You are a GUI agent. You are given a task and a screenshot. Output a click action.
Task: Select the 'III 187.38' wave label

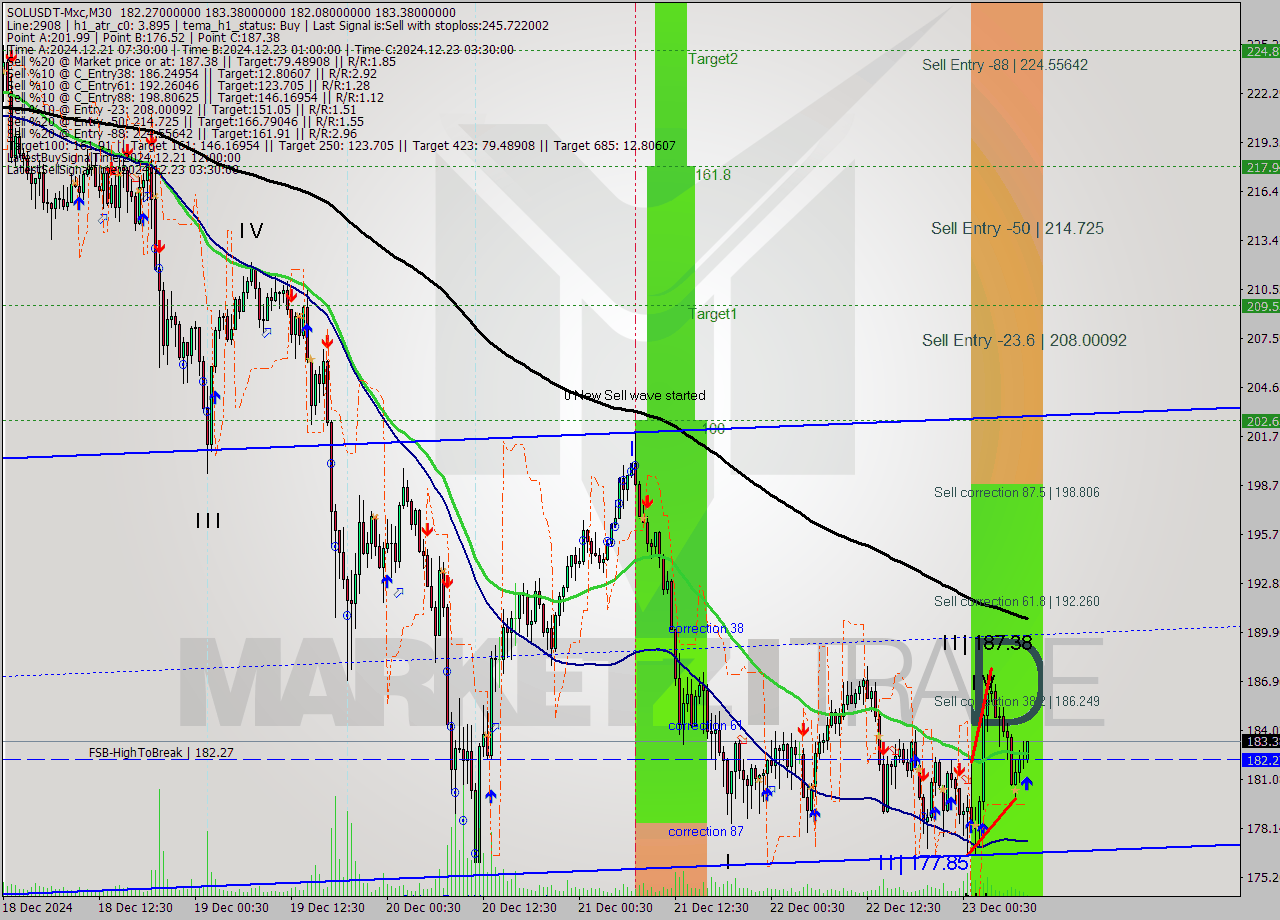(986, 643)
